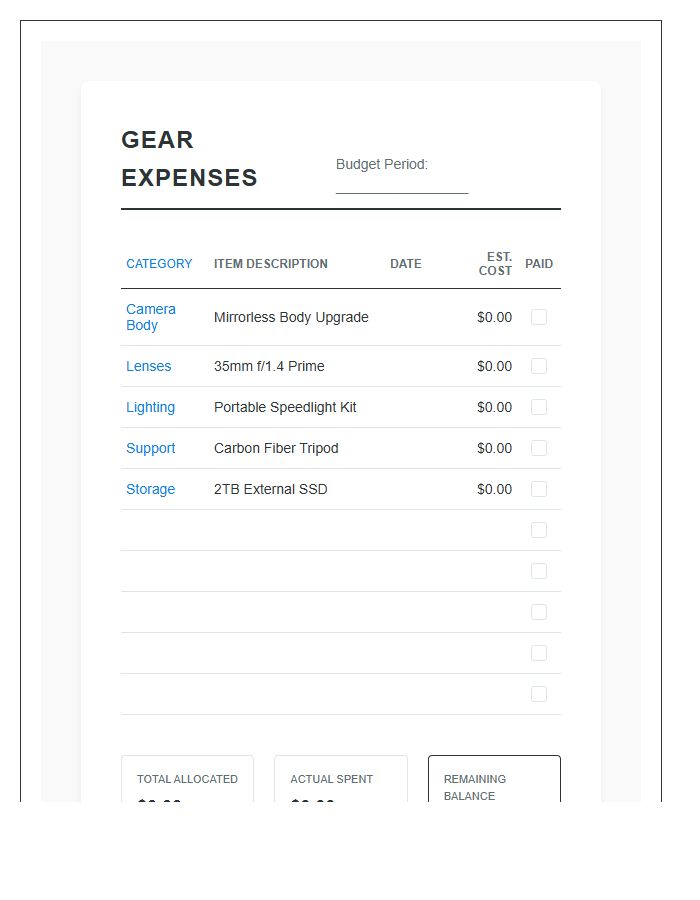Image resolution: width=700 pixels, height=900 pixels.
Task: Open the Camera Body category link
Action: click(x=149, y=317)
